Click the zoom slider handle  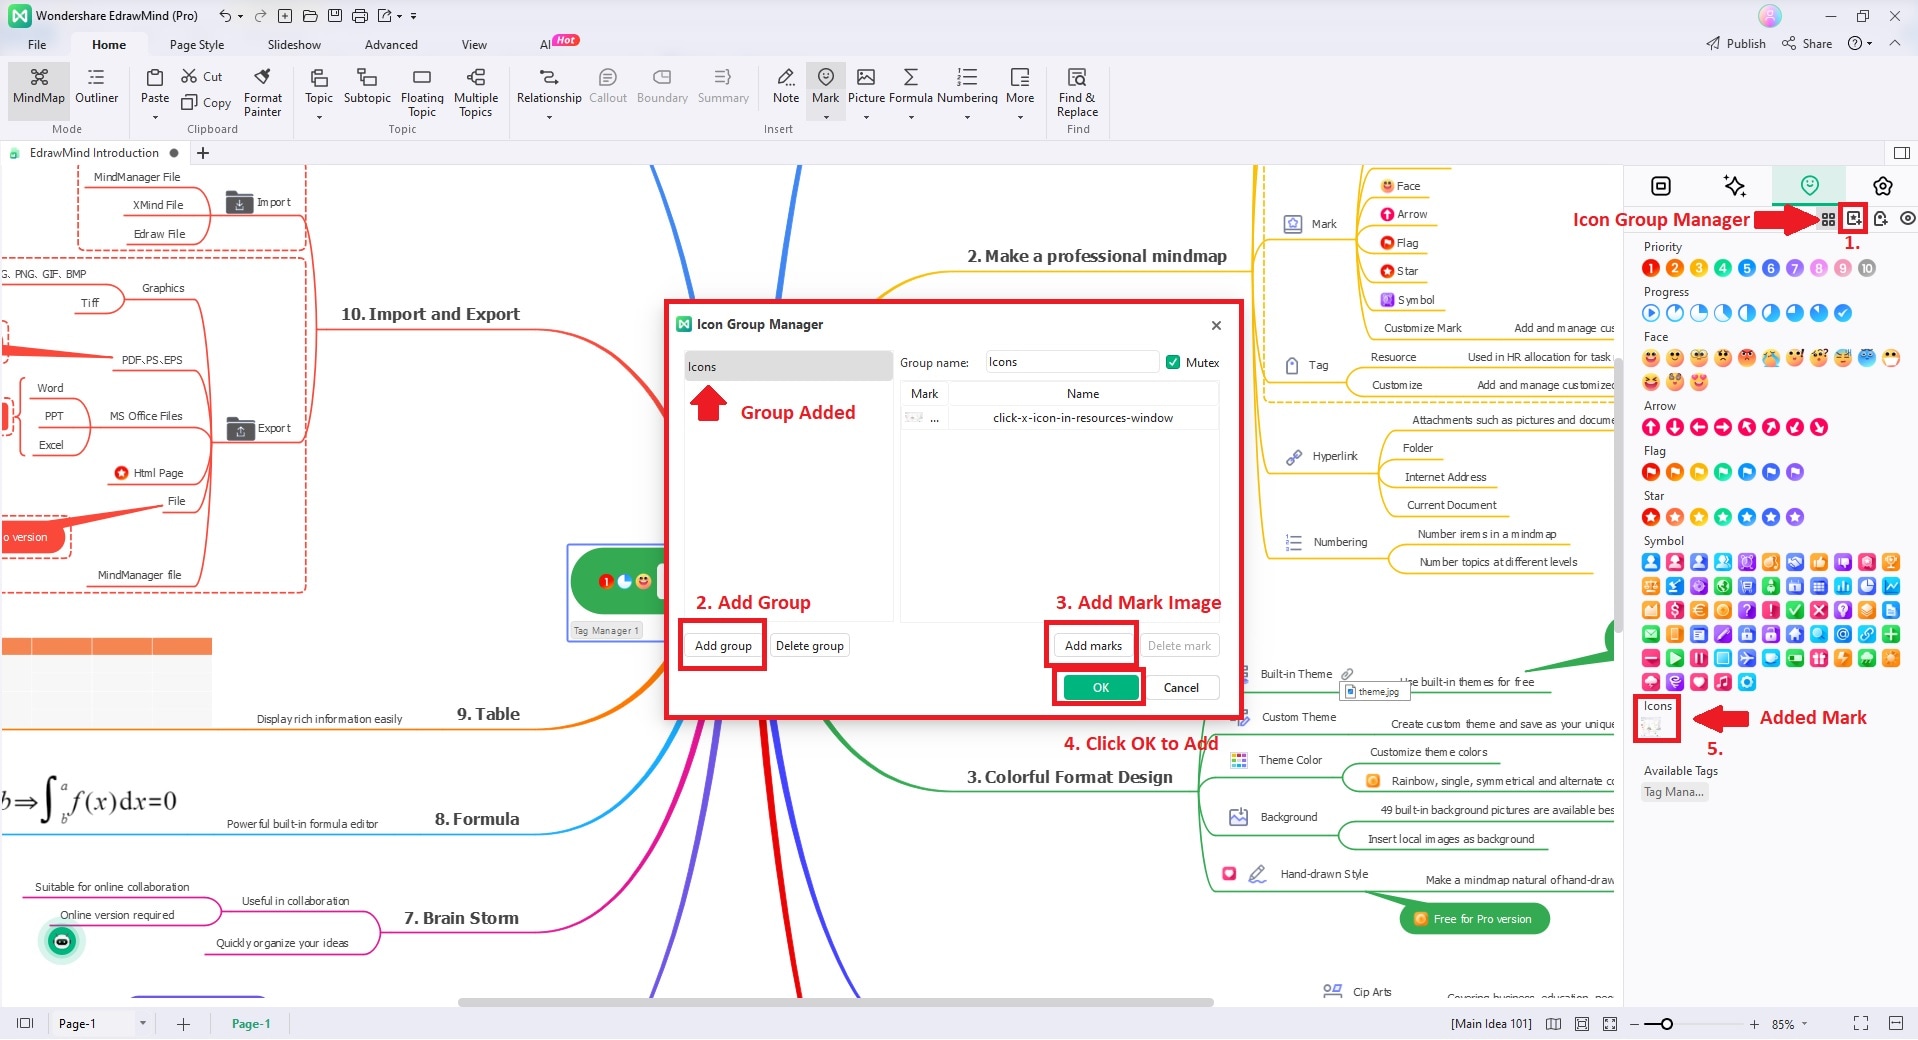pos(1667,1024)
